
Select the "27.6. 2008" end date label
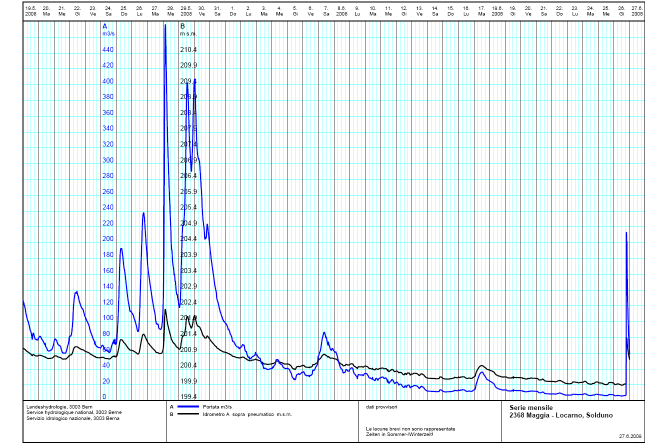tap(637, 10)
